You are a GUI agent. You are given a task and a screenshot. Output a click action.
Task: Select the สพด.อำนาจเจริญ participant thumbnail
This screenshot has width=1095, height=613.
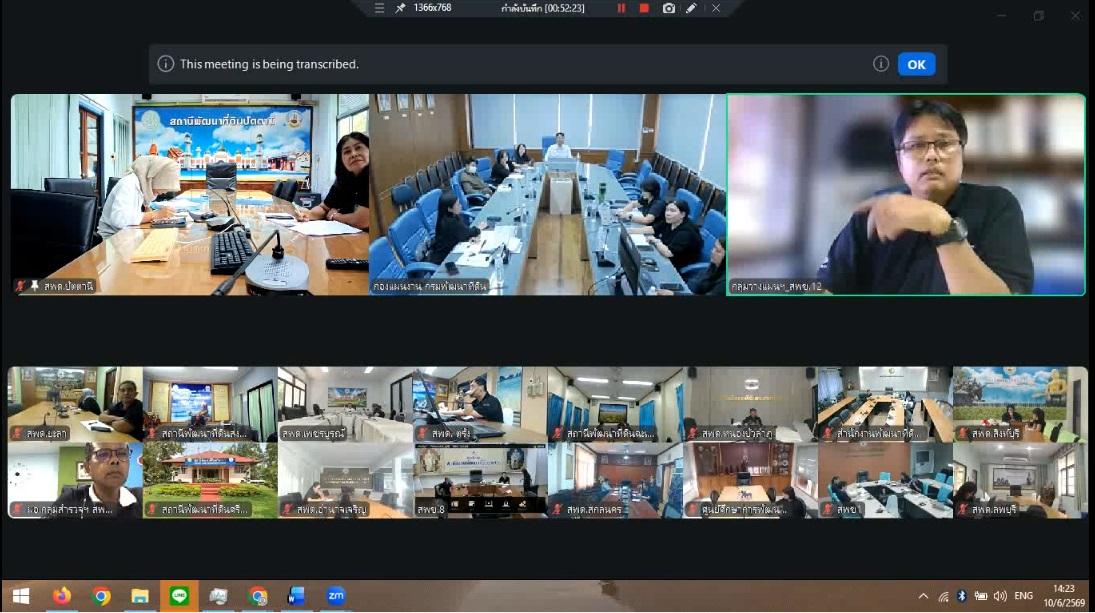(345, 480)
